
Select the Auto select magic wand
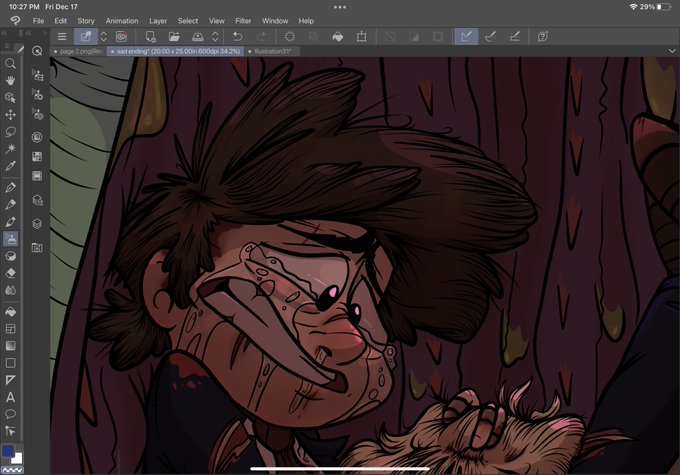[10, 149]
